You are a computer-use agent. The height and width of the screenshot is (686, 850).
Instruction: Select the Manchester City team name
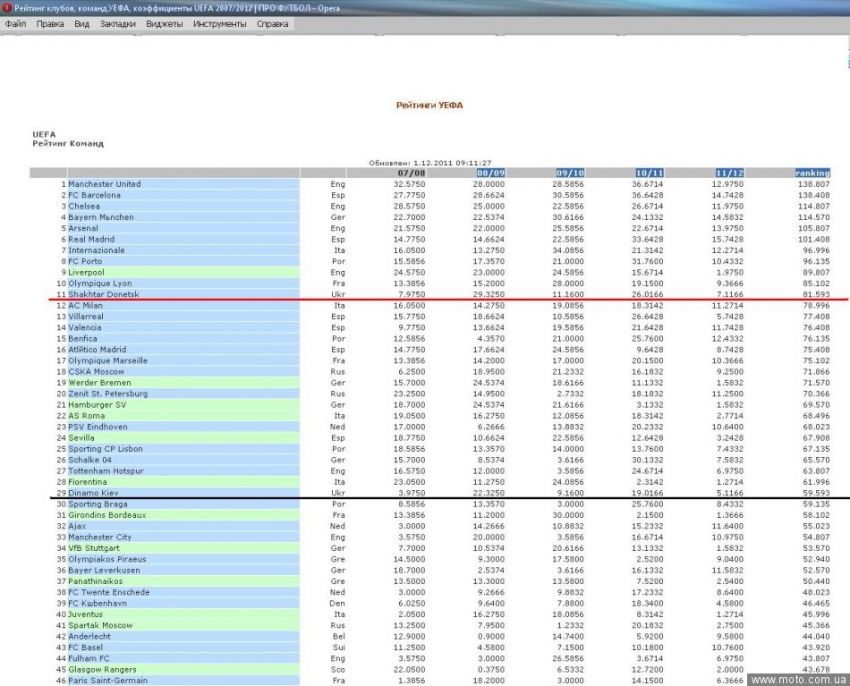click(100, 537)
